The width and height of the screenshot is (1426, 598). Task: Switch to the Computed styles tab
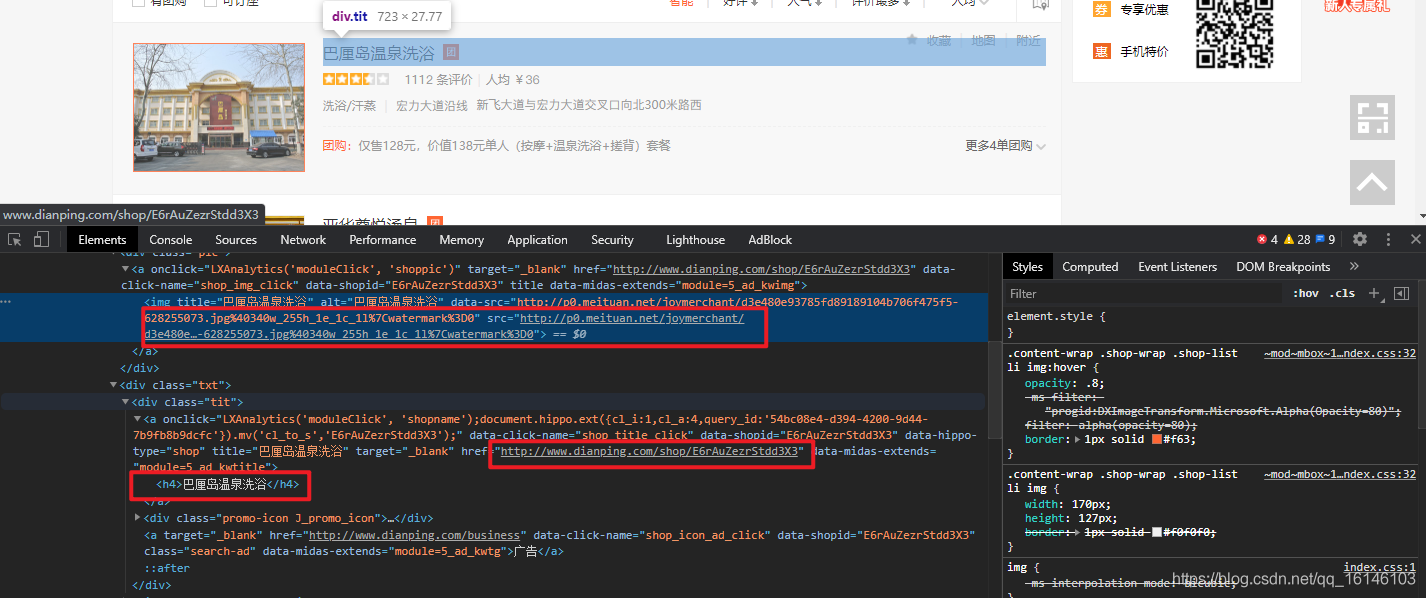coord(1090,267)
